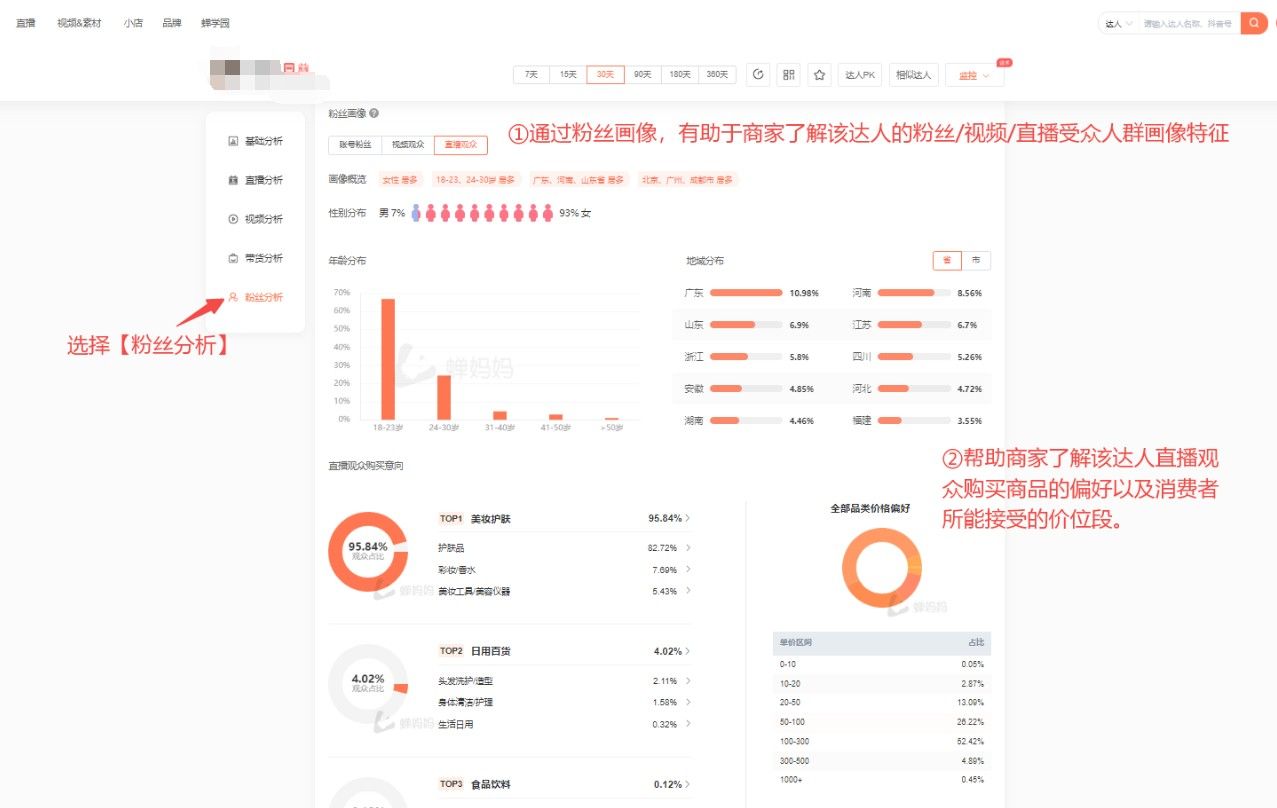Switch region distribution to 市 view
Viewport: 1277px width, 808px height.
(x=976, y=260)
